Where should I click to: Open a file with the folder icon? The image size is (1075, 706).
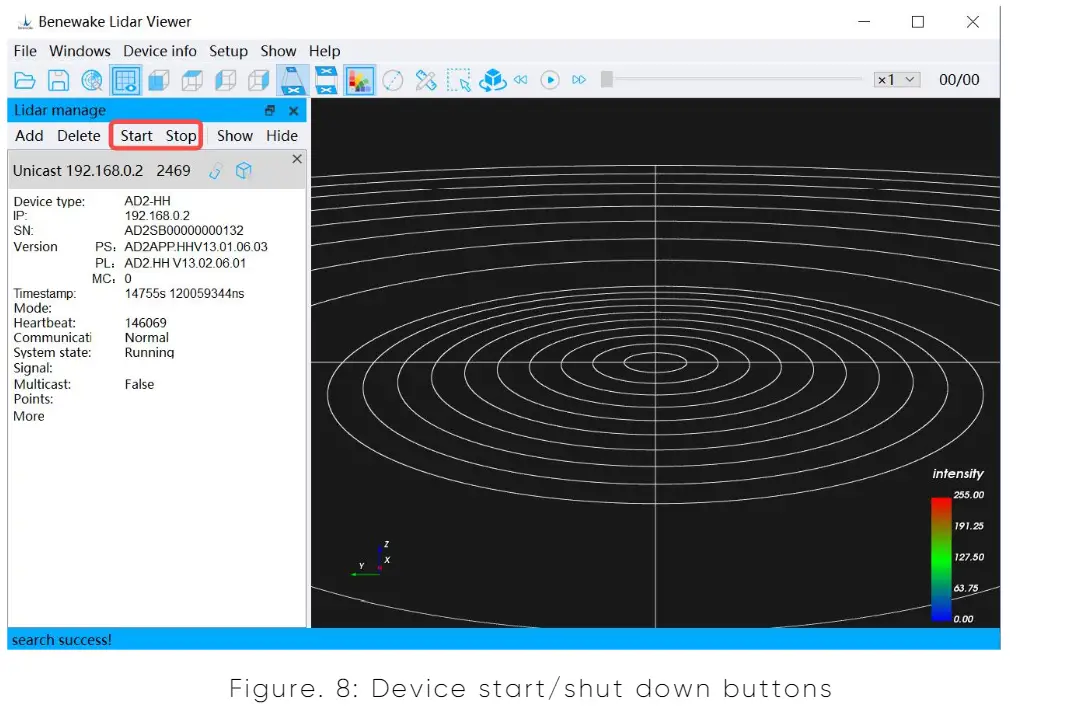point(25,80)
